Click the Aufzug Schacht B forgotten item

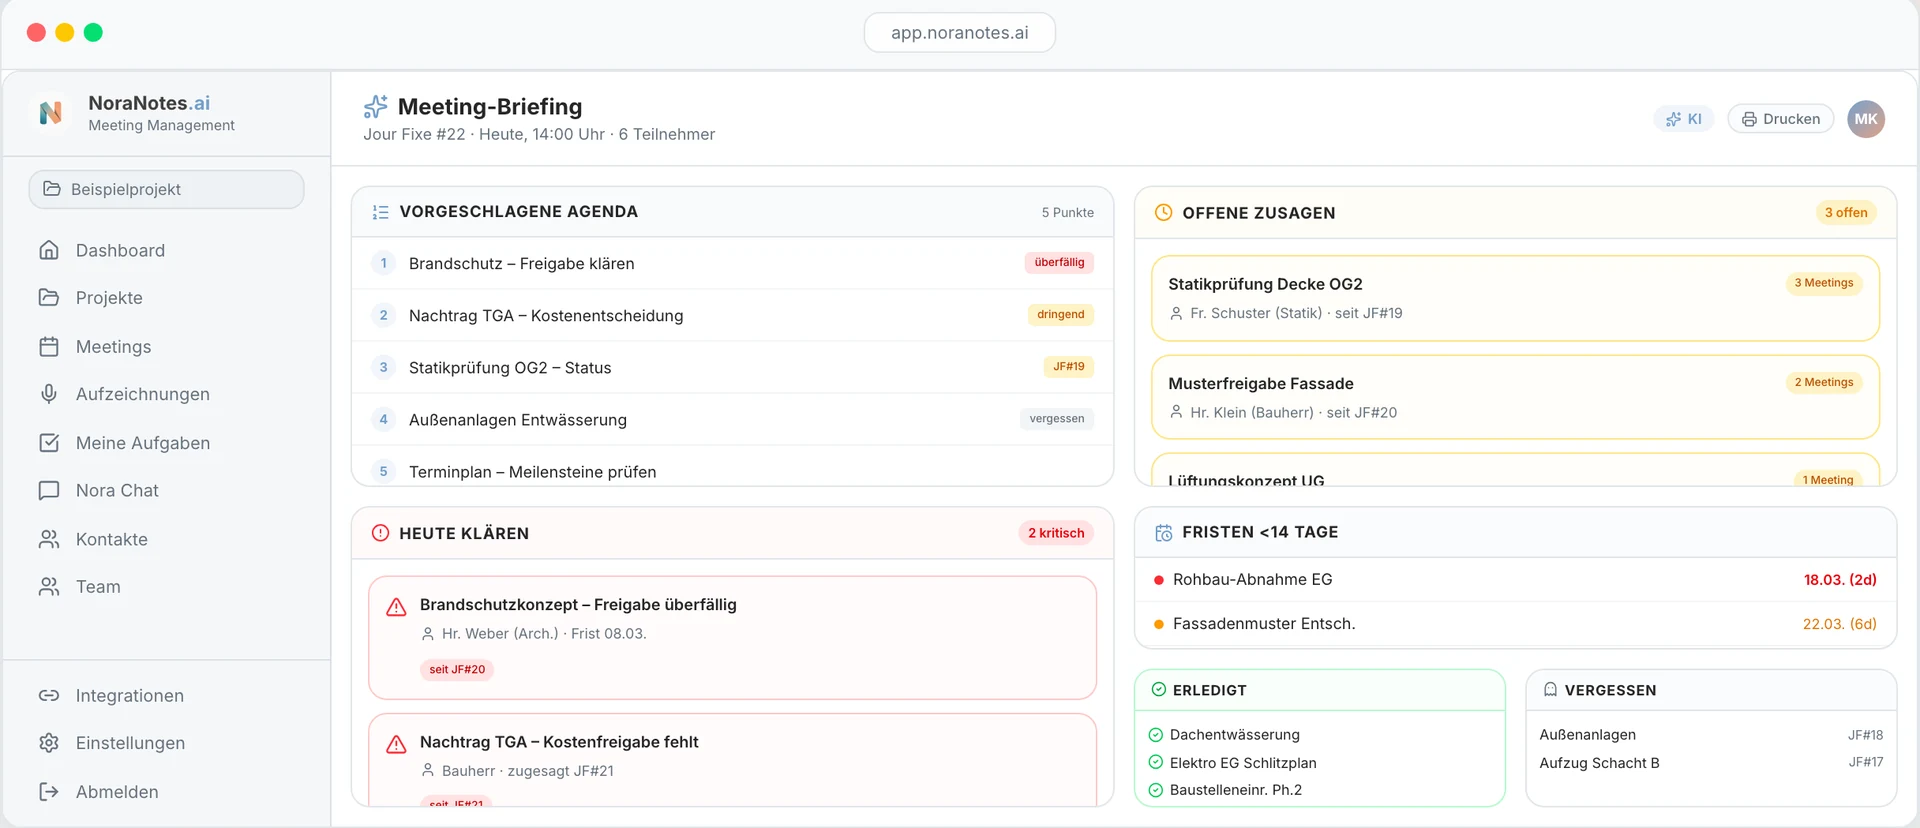click(1711, 763)
